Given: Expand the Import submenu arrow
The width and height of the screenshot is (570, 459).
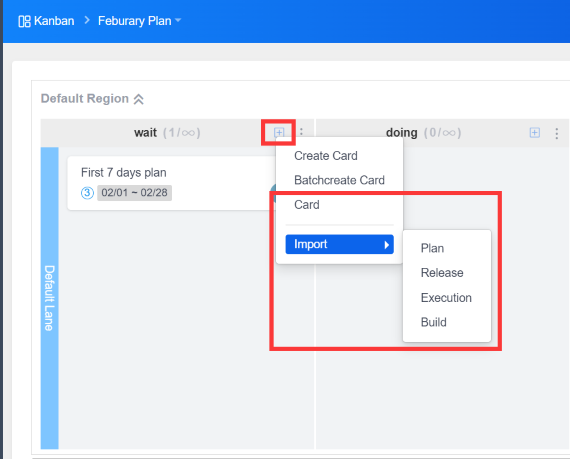Looking at the screenshot, I should pyautogui.click(x=387, y=245).
